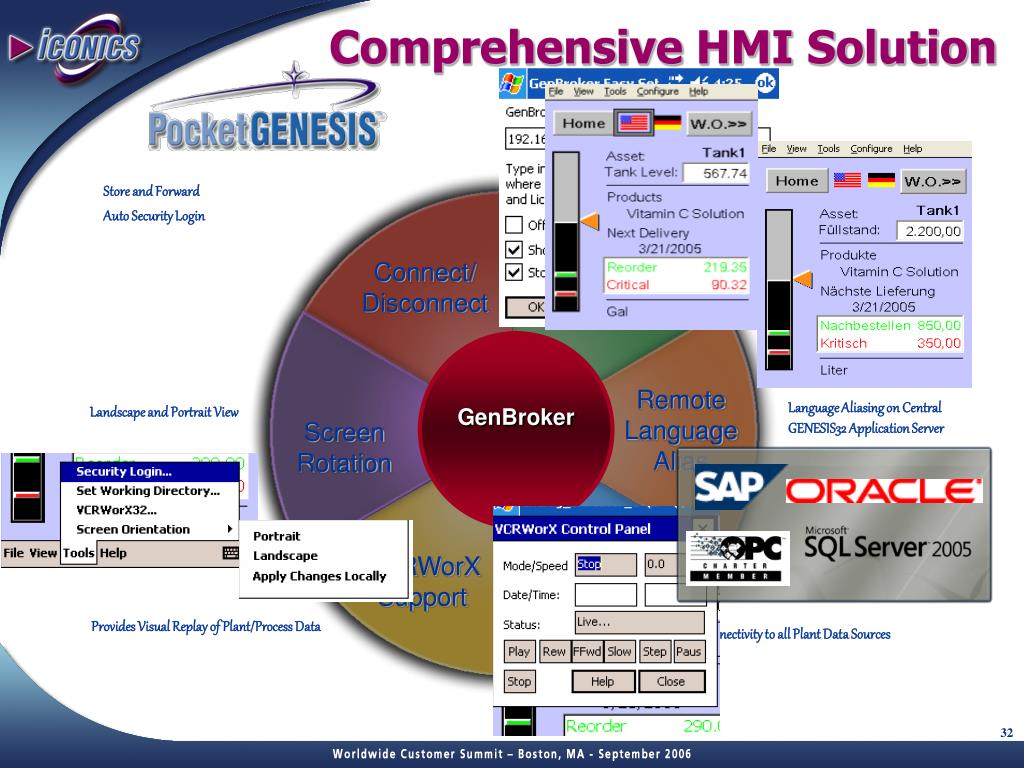Select the US flag in the German tank window
The width and height of the screenshot is (1024, 768).
(847, 180)
